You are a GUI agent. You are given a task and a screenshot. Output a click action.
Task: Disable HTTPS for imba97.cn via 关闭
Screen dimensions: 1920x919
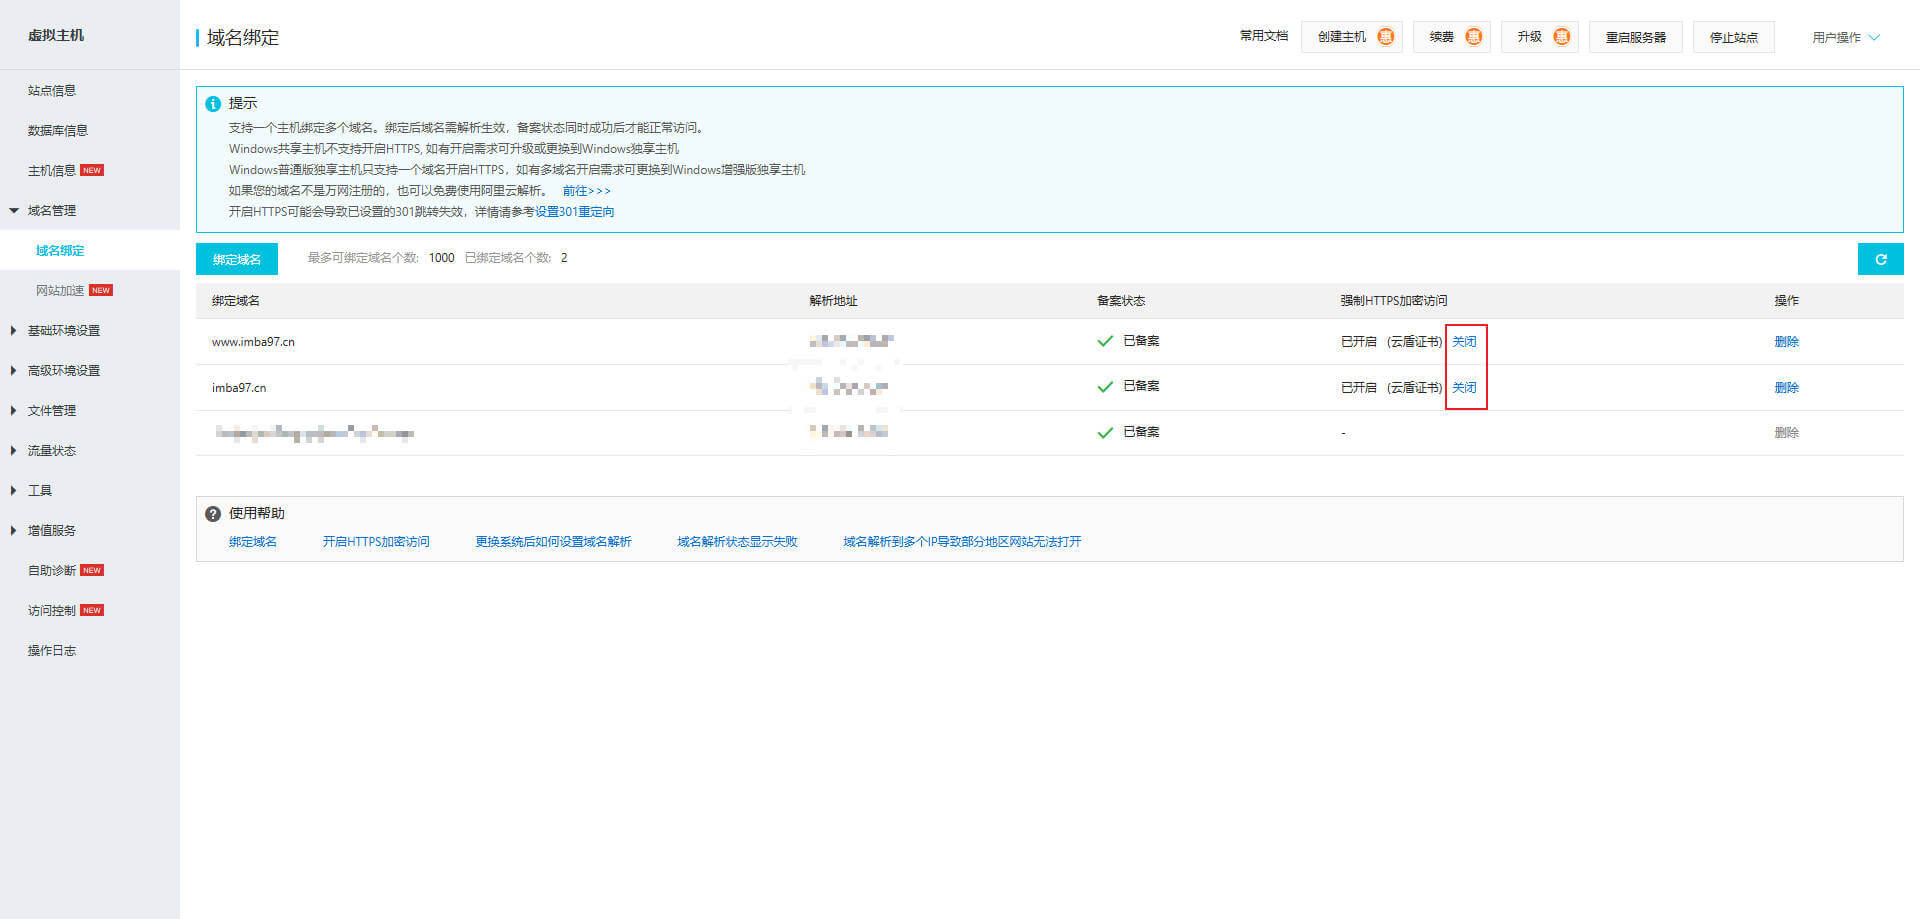[x=1464, y=388]
